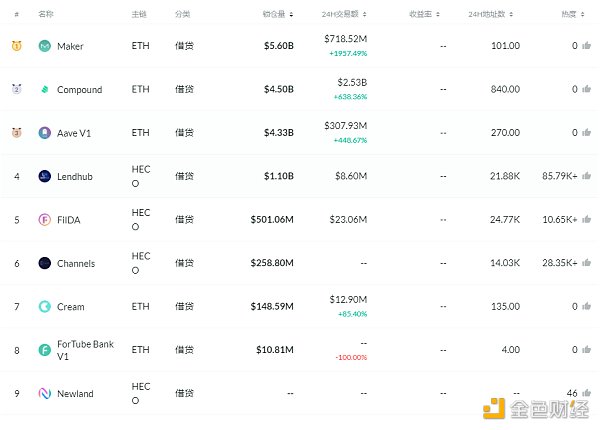Viewport: 600px width, 430px height.
Task: Toggle the thumbs-up on the Cream row
Action: tap(588, 307)
